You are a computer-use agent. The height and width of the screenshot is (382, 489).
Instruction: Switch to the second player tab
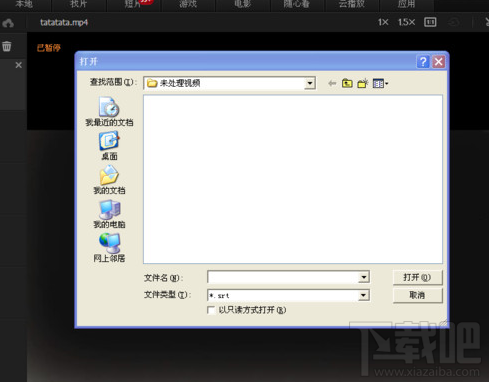coord(79,4)
